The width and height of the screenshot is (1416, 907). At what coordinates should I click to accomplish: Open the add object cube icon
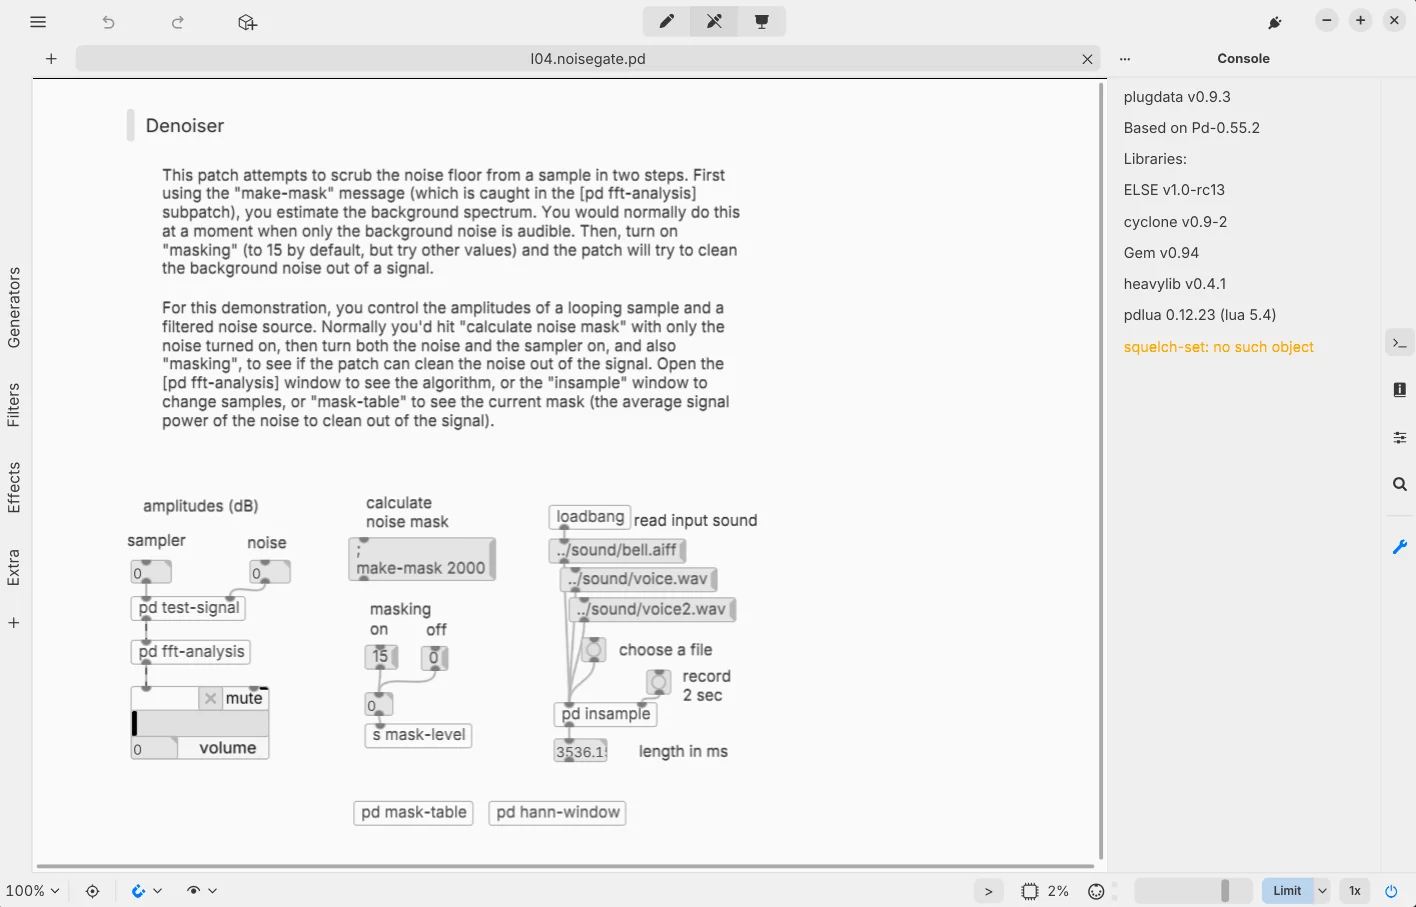click(x=247, y=22)
